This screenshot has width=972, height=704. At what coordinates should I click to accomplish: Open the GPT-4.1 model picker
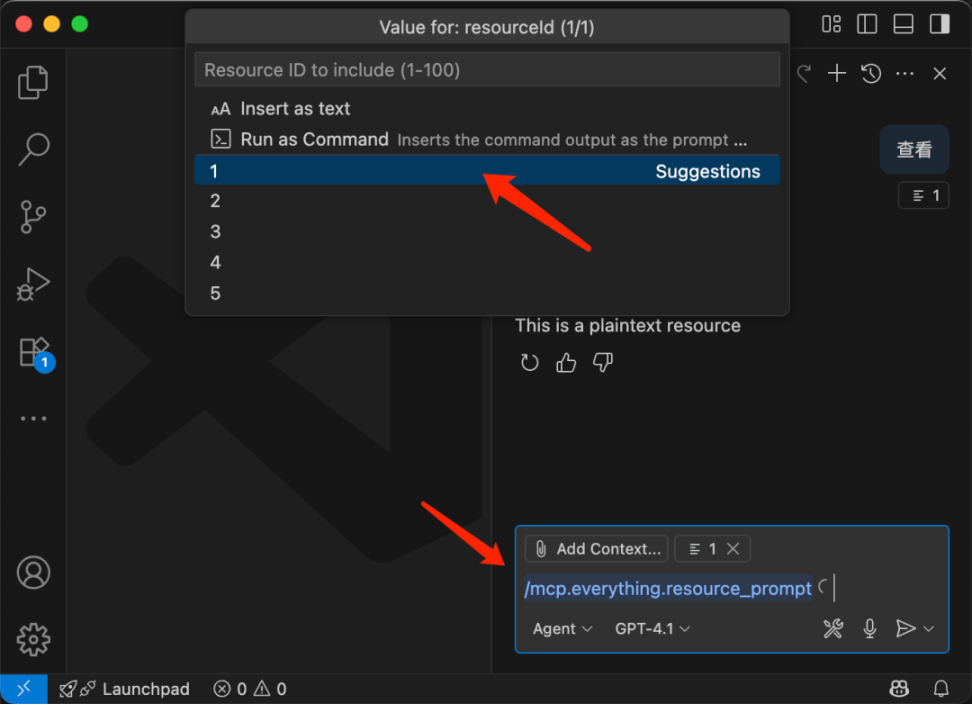(x=652, y=629)
